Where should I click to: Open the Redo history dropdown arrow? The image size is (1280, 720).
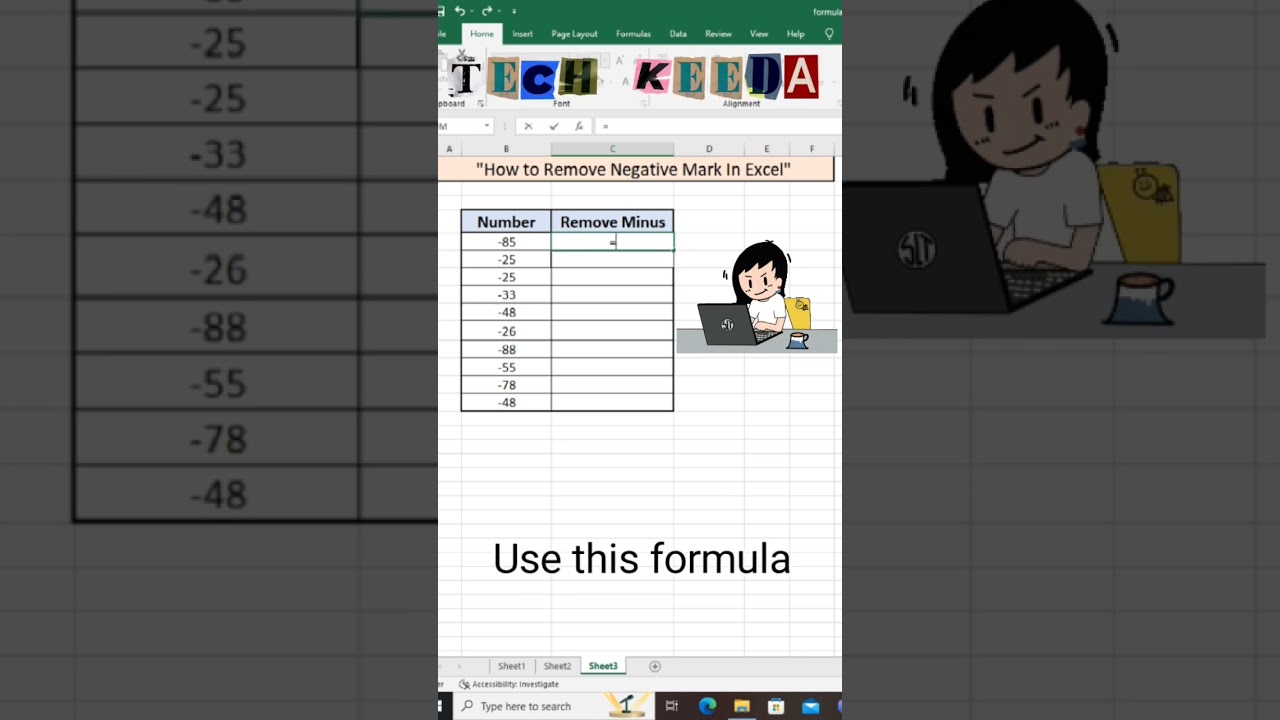point(499,11)
